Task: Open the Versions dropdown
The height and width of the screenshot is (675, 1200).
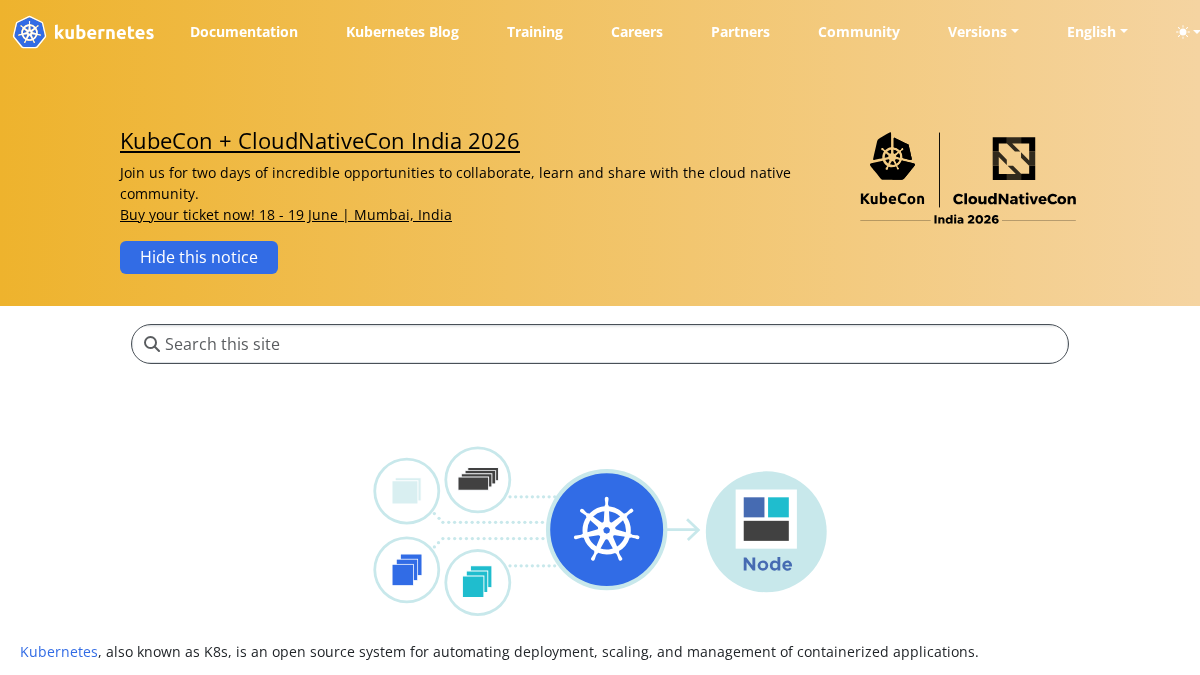Action: pos(983,32)
